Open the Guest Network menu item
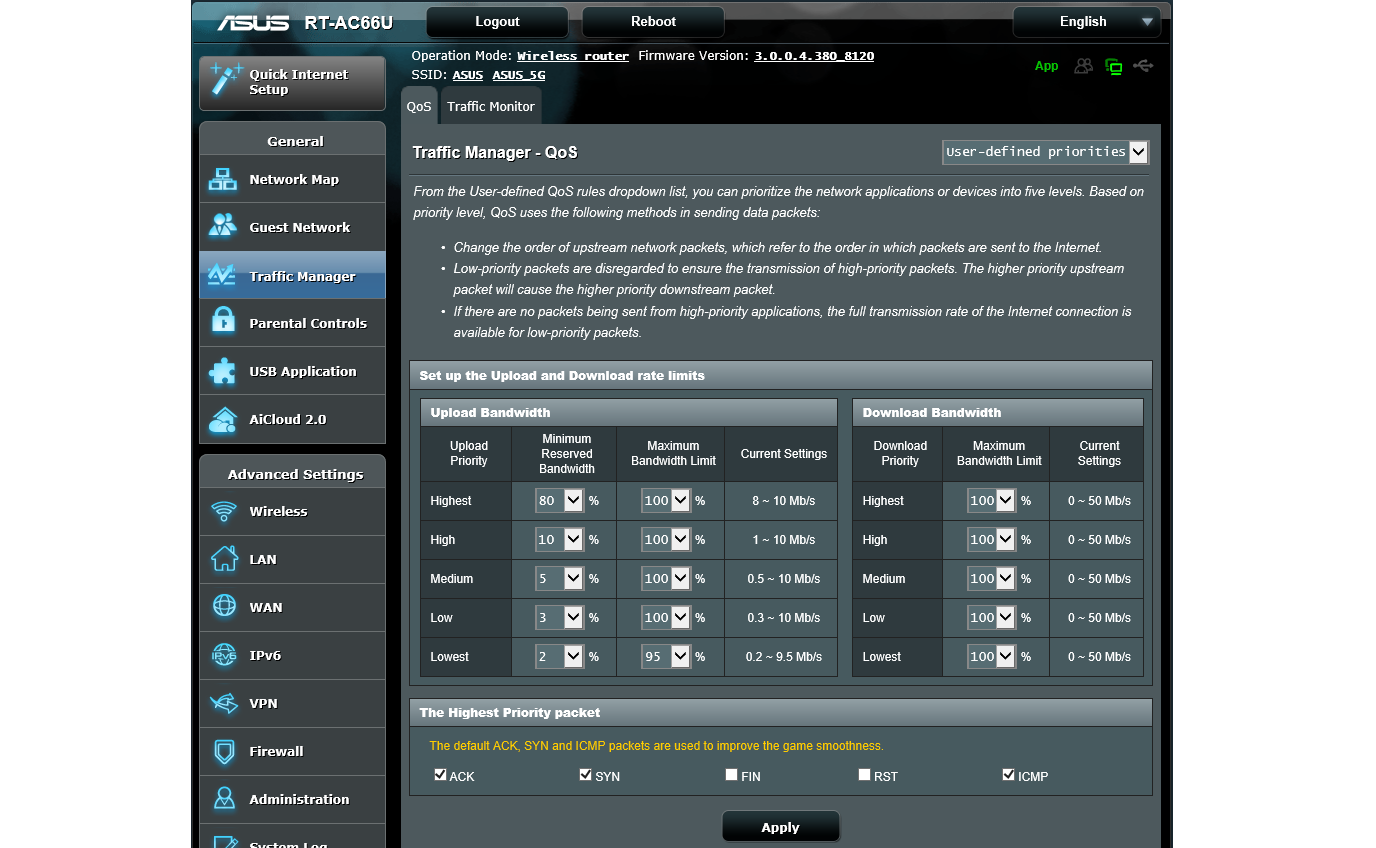 click(292, 227)
